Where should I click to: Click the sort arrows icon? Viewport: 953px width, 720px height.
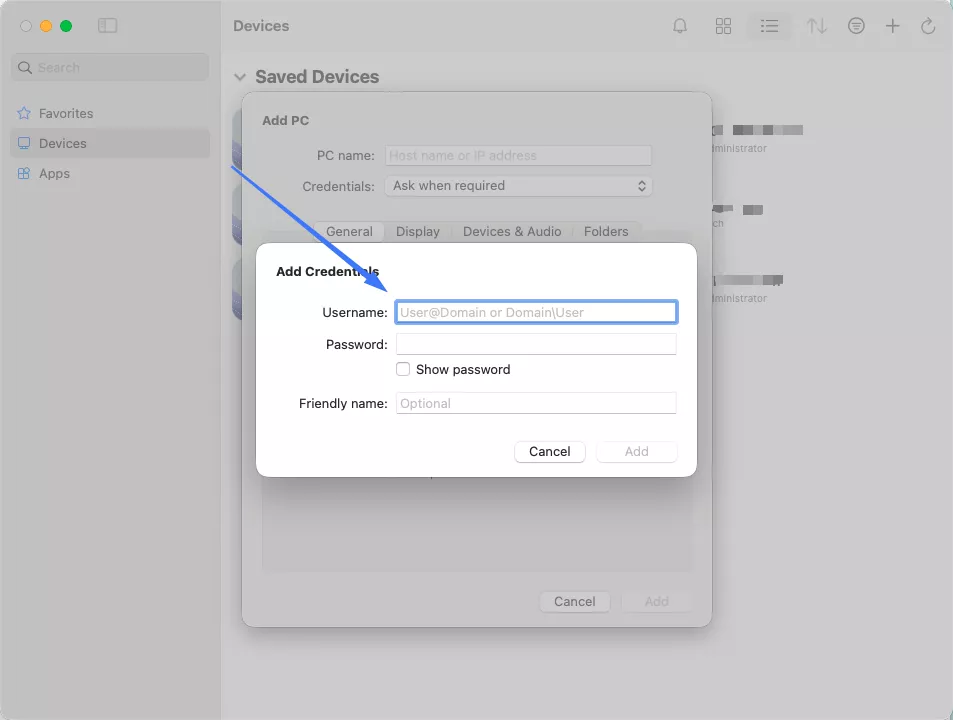click(x=817, y=26)
